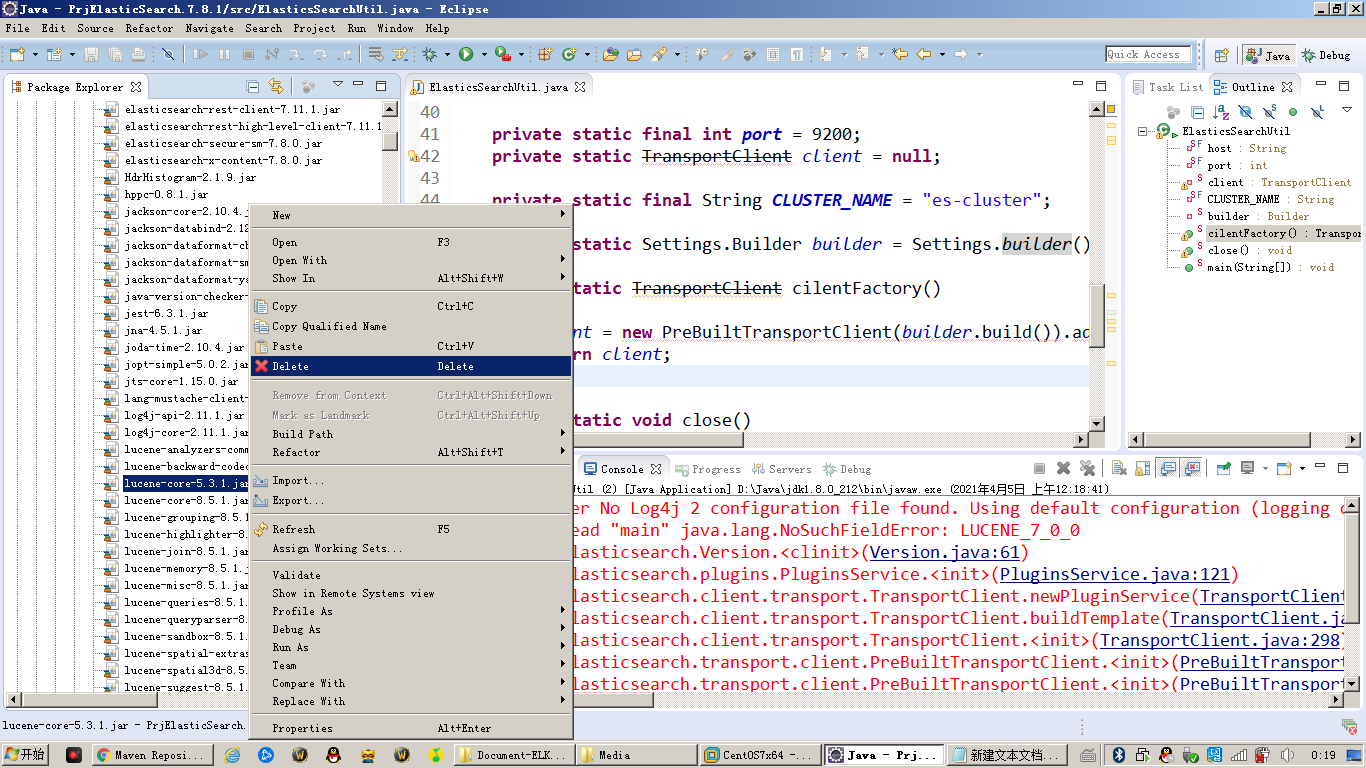1366x768 pixels.
Task: Click the Open Type toolbar icon
Action: [610, 54]
